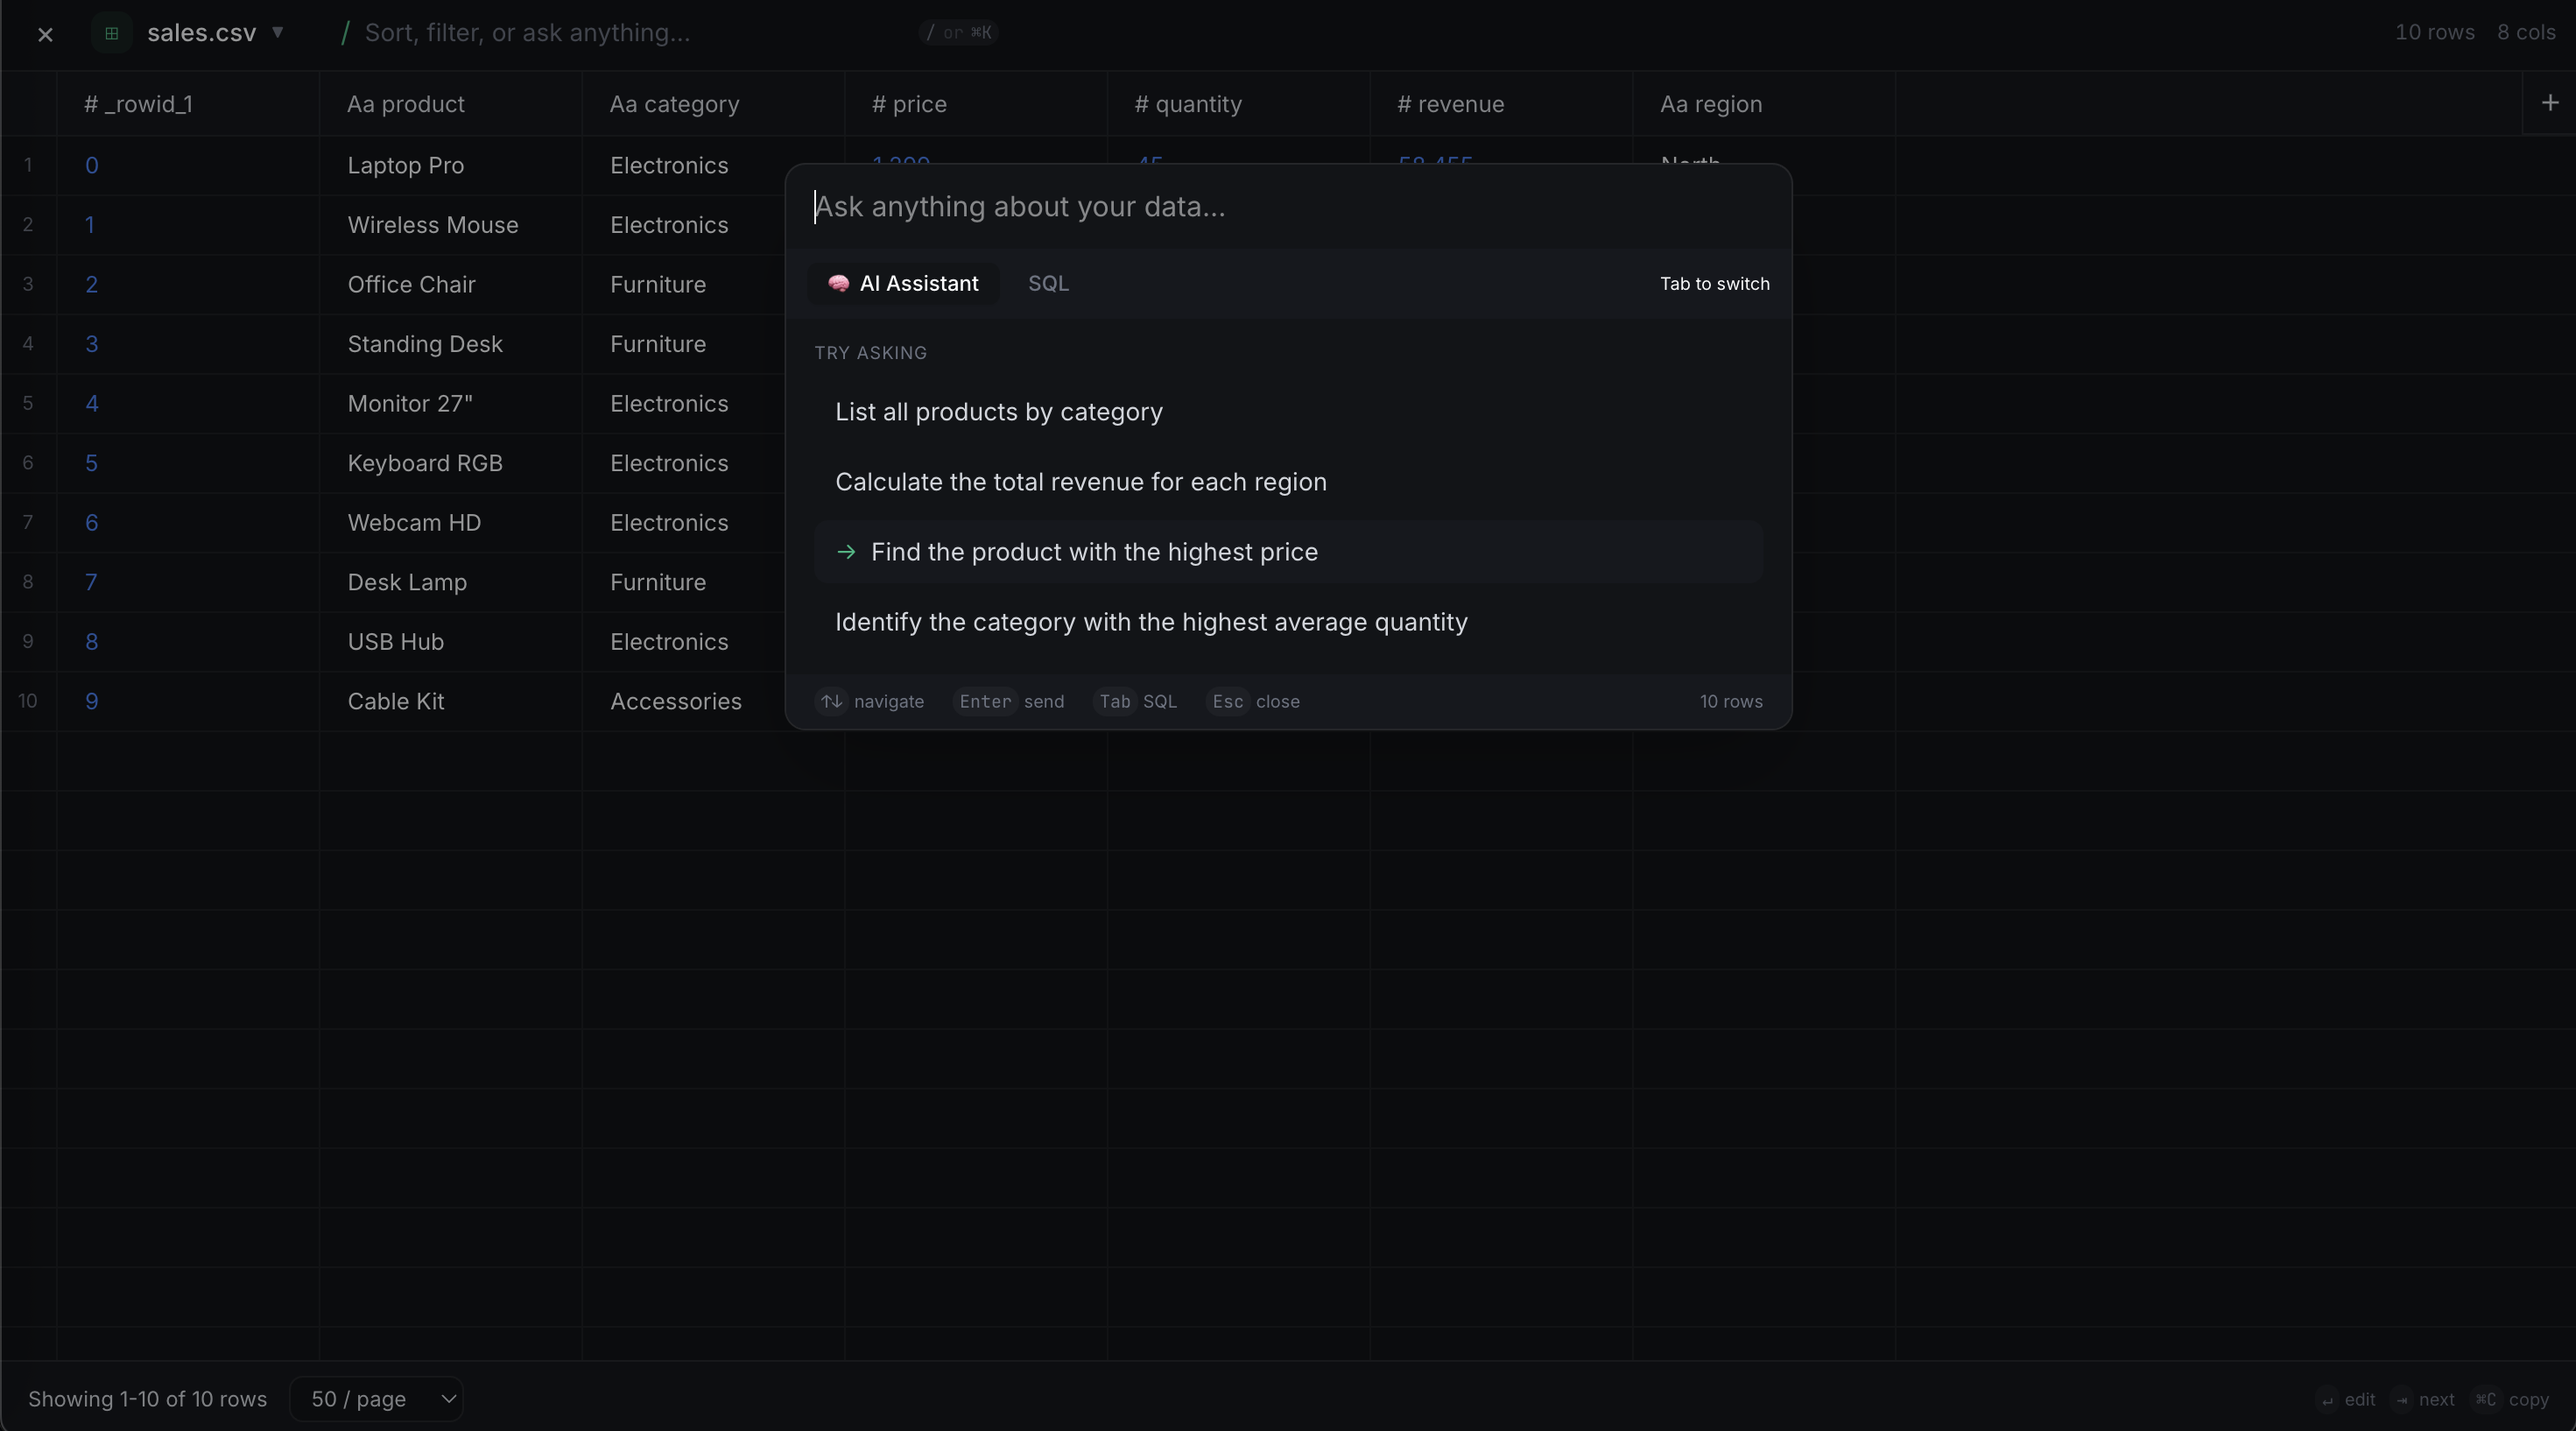Viewport: 2576px width, 1431px height.
Task: Click the next-arrow icon in status bar
Action: click(2404, 1400)
